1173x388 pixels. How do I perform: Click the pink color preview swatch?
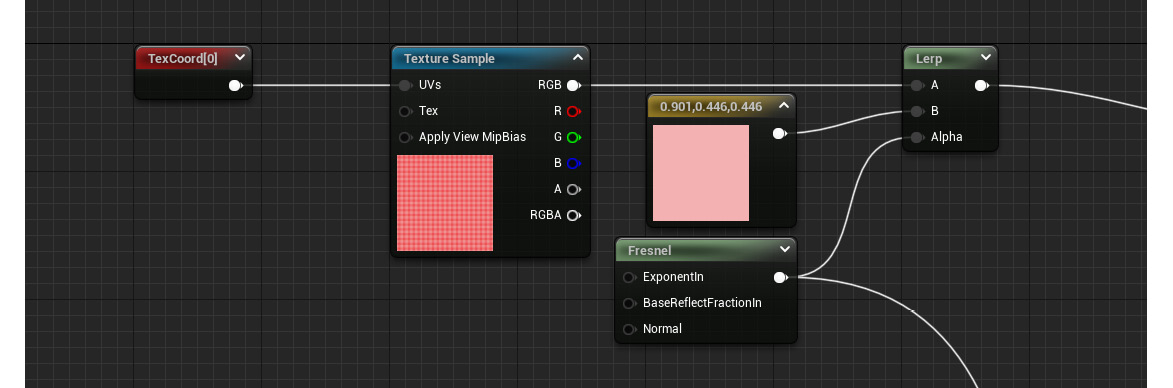tap(701, 173)
